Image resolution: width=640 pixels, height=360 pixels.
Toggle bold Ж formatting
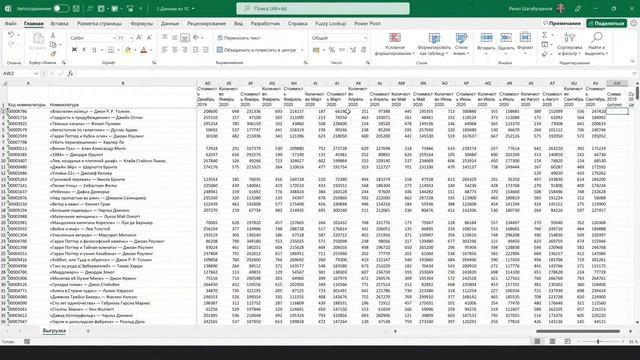coord(74,50)
